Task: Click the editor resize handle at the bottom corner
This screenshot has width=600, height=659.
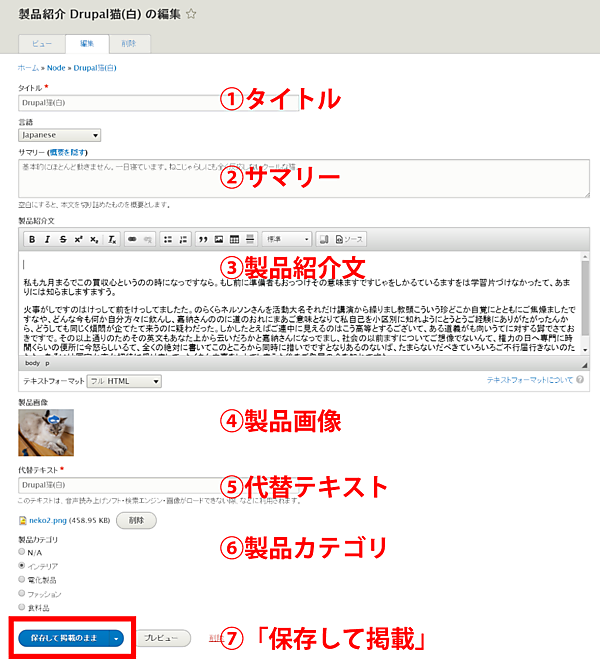Action: tap(584, 365)
